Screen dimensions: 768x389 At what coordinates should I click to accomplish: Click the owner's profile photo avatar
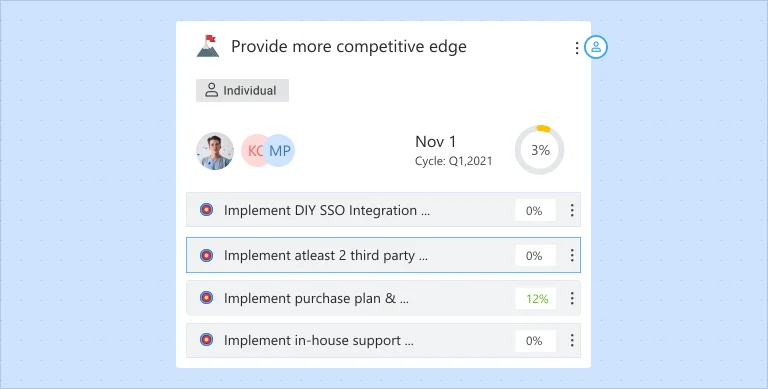(x=215, y=151)
